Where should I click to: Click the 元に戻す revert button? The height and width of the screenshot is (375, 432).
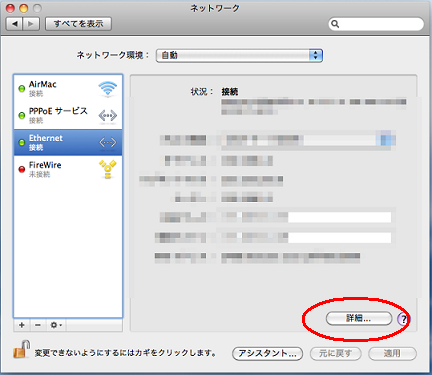[336, 353]
